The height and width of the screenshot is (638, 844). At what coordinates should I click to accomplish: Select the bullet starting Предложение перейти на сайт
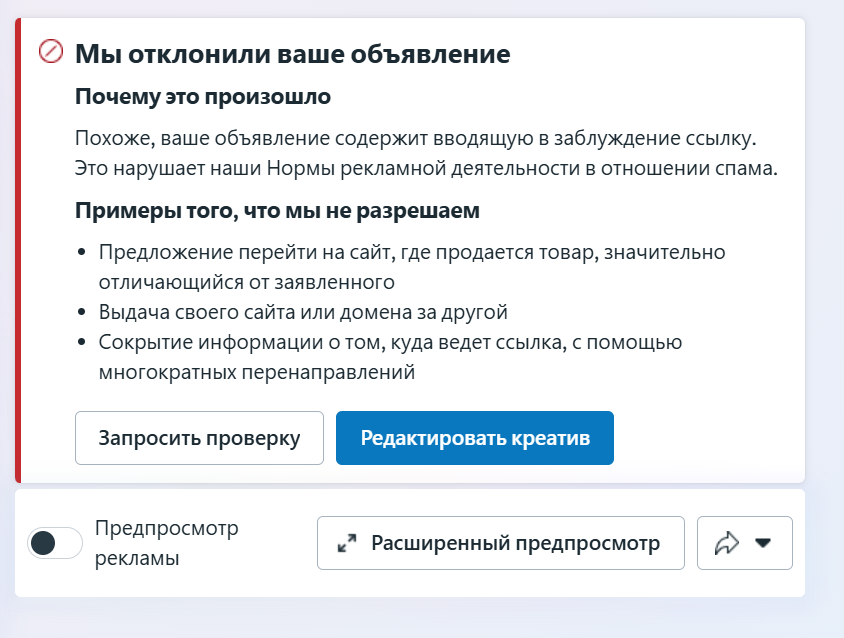(412, 267)
